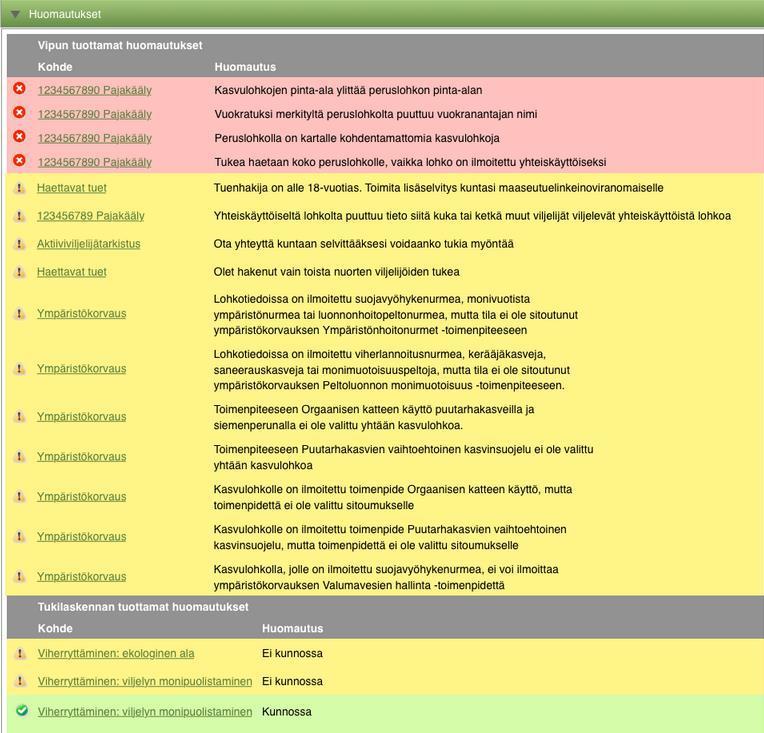
Task: Click the Huomautukset header title
Action: point(65,14)
